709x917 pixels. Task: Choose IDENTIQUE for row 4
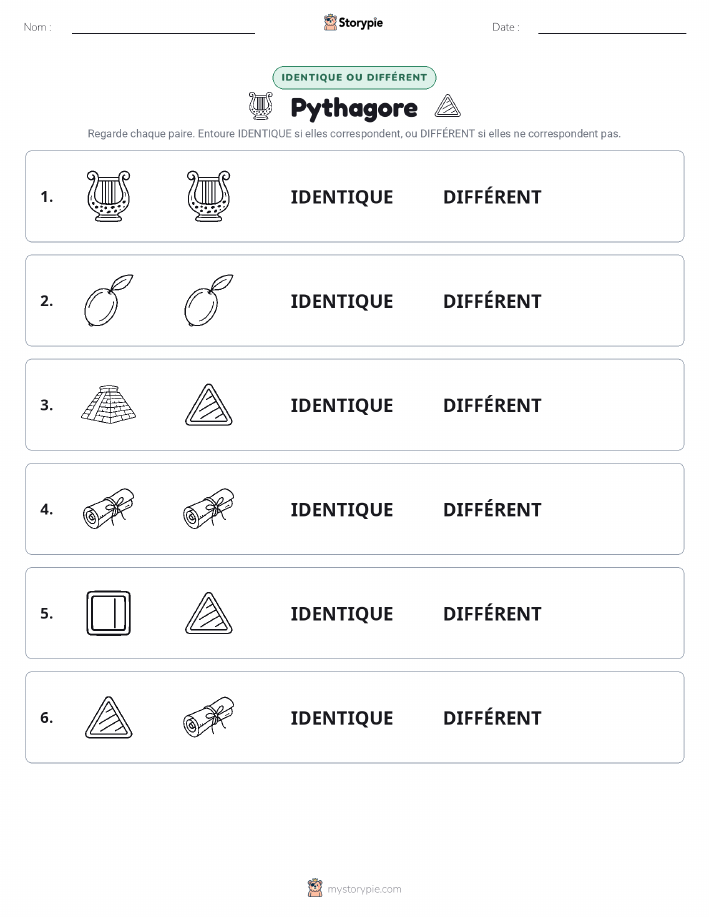[342, 509]
